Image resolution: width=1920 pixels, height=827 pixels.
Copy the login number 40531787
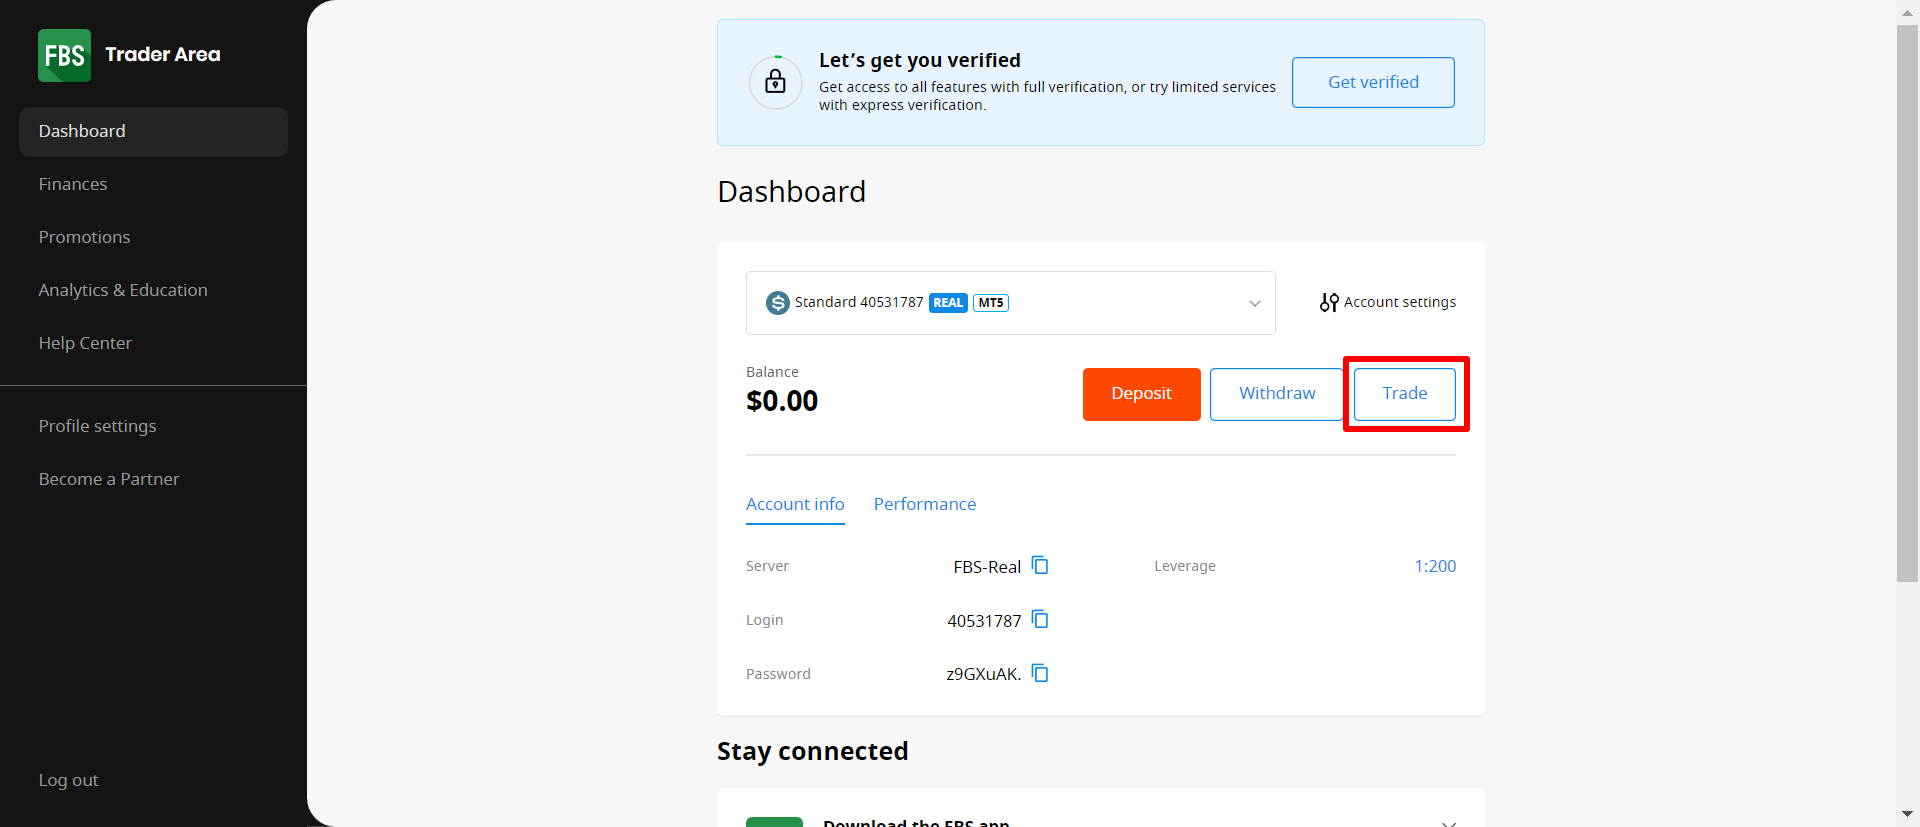coord(1040,620)
